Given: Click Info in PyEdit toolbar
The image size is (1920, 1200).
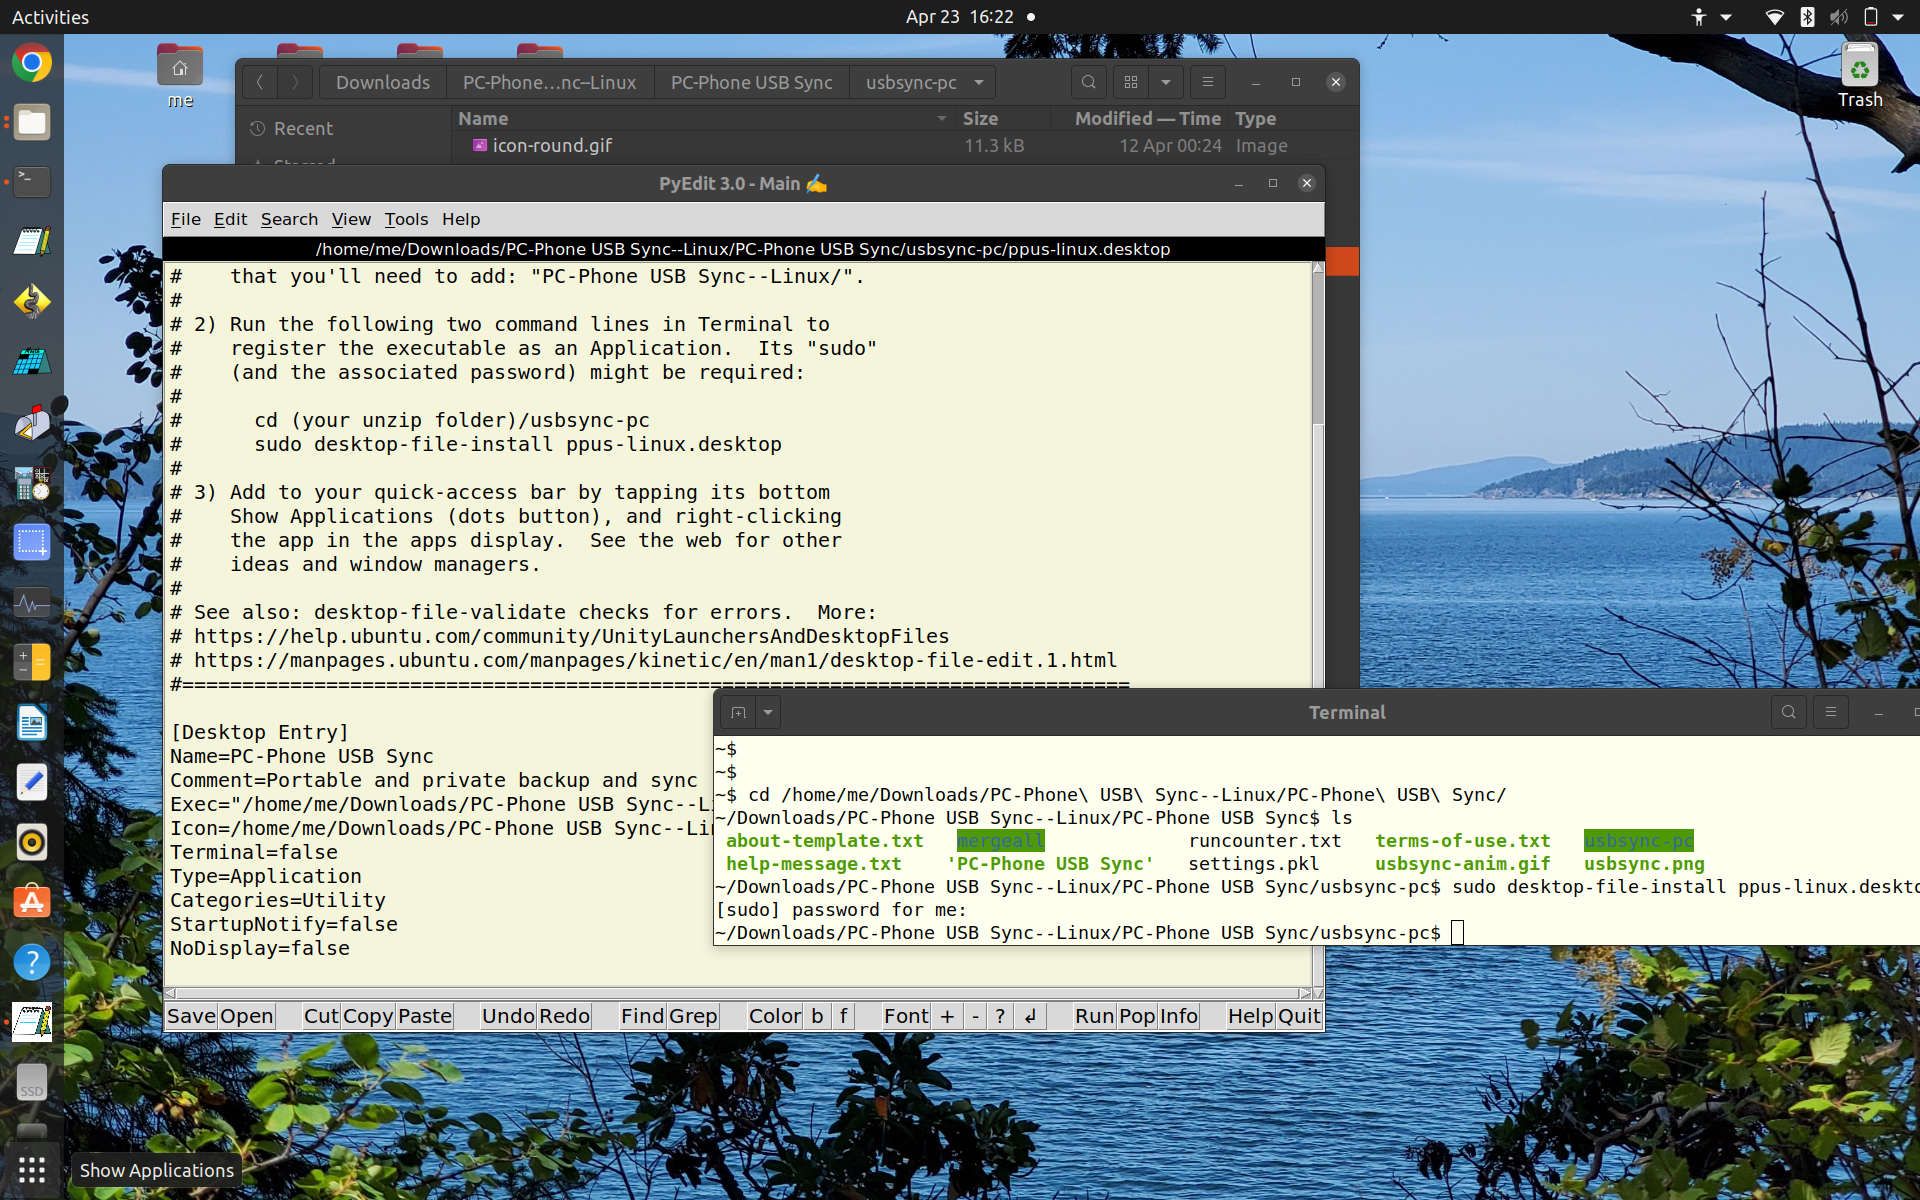Looking at the screenshot, I should [x=1179, y=1016].
